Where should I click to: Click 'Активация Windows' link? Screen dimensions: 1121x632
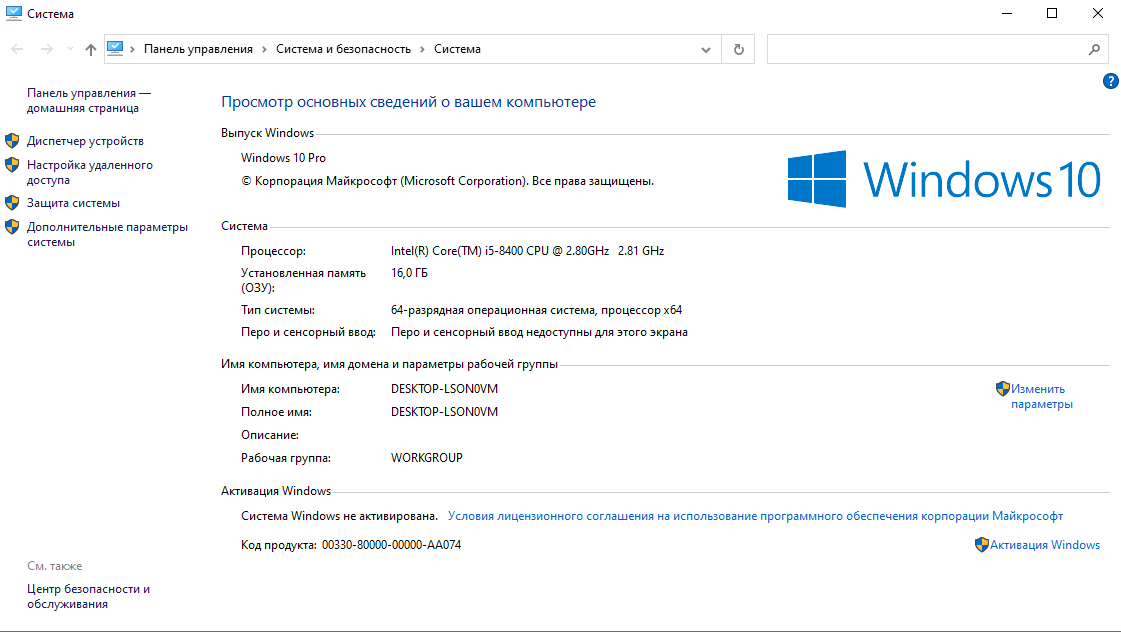[x=1045, y=545]
